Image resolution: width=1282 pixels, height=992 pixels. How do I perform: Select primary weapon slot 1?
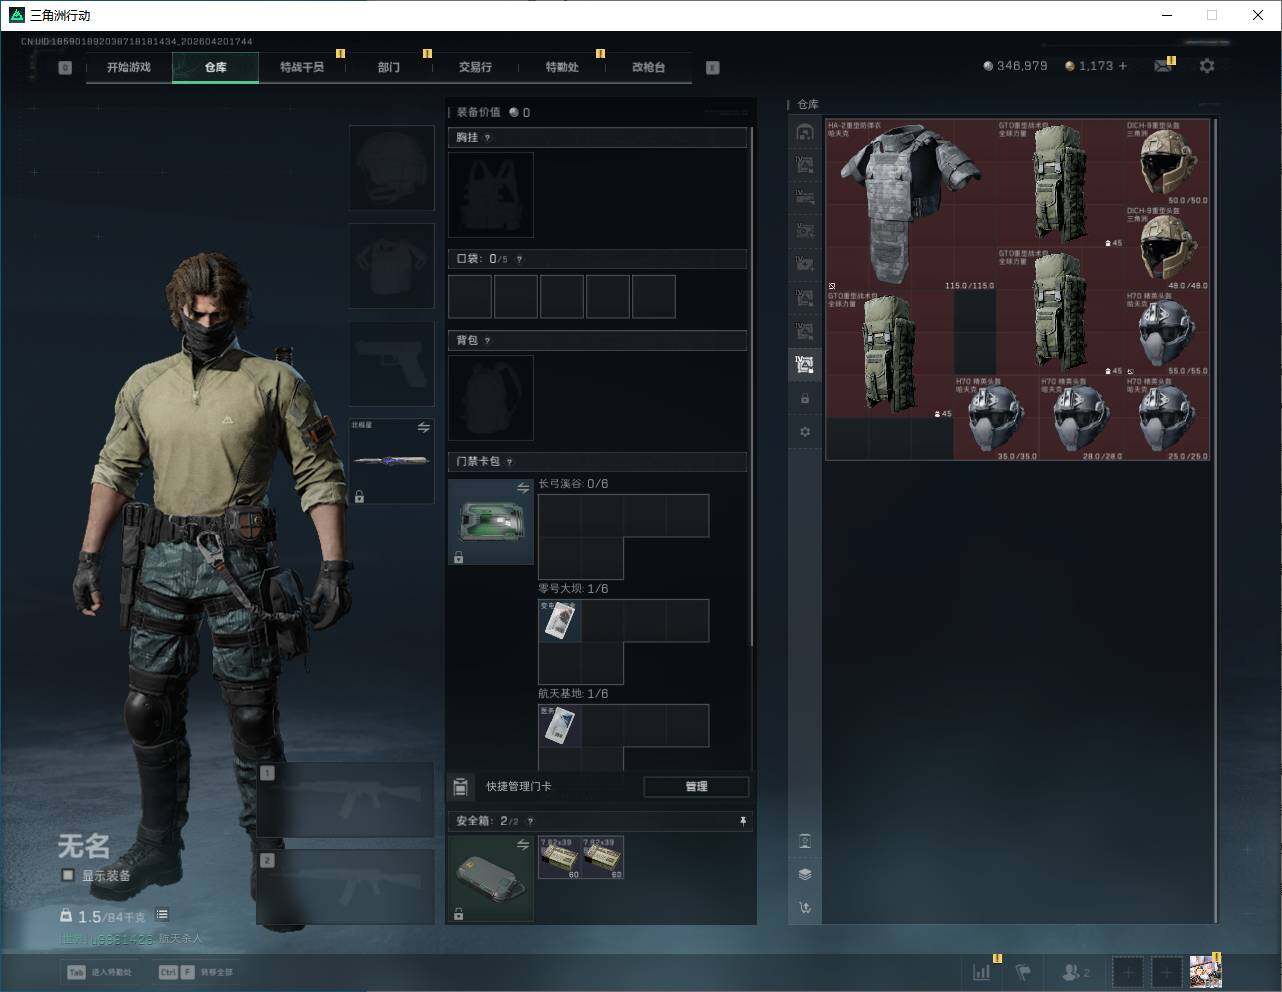point(345,800)
